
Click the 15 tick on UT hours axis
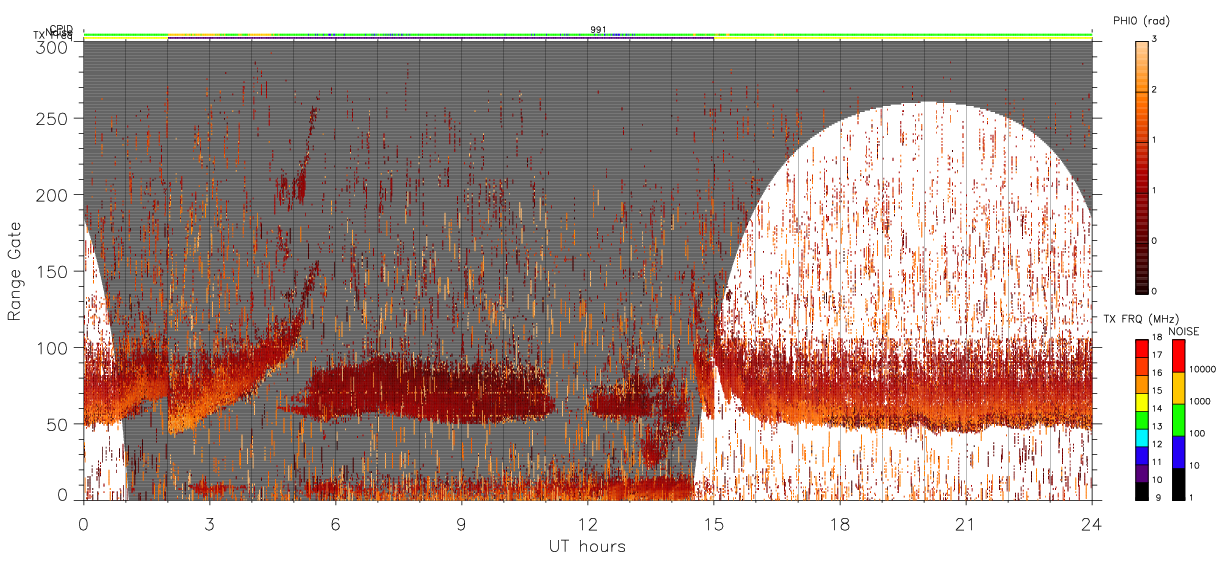tap(713, 523)
